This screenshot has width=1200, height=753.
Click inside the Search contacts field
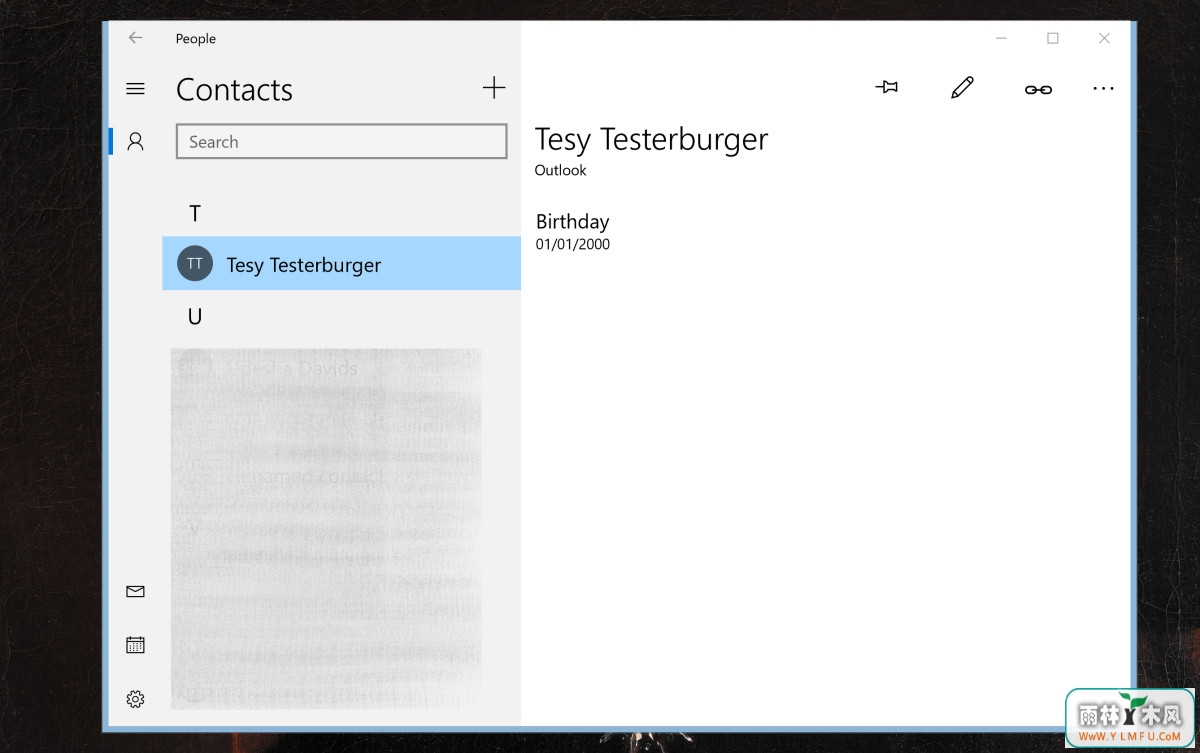tap(342, 142)
